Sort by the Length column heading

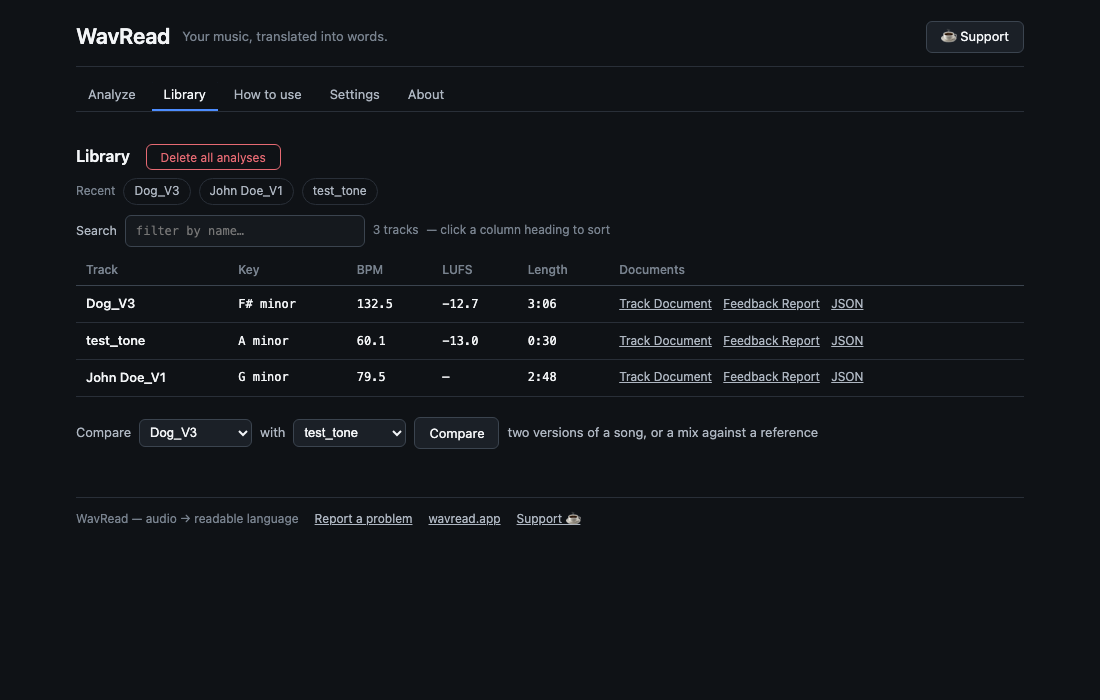pyautogui.click(x=547, y=270)
